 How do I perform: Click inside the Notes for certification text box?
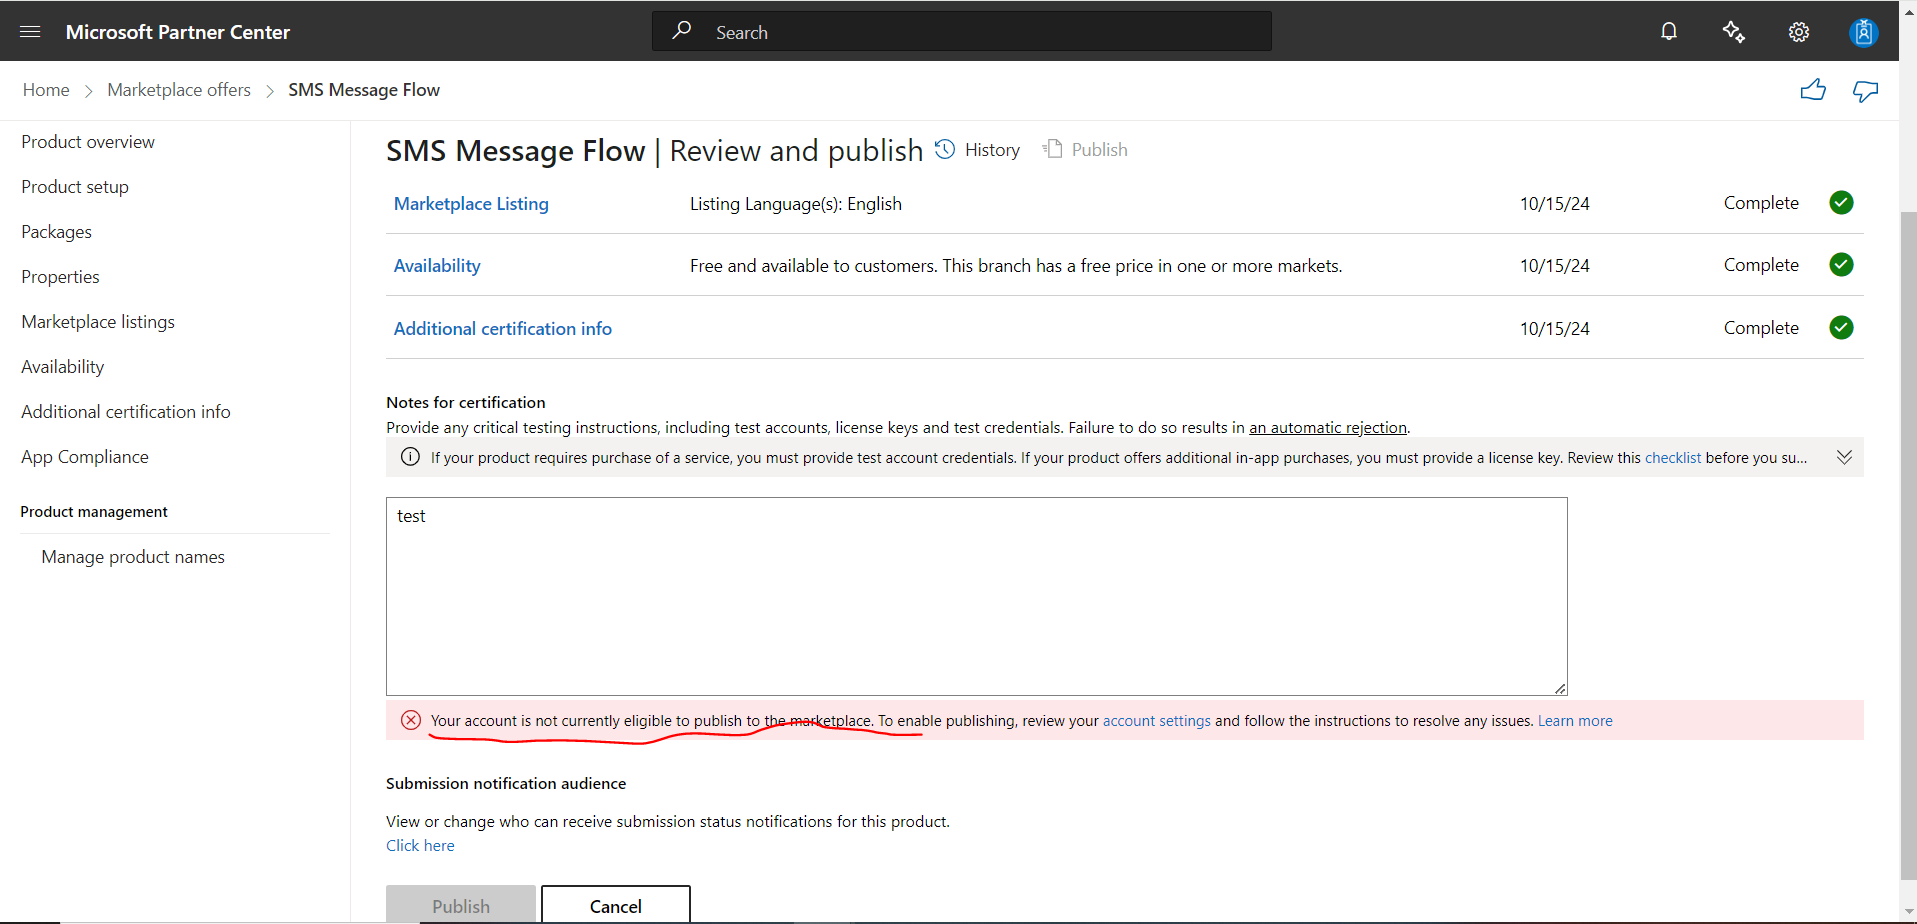(975, 595)
